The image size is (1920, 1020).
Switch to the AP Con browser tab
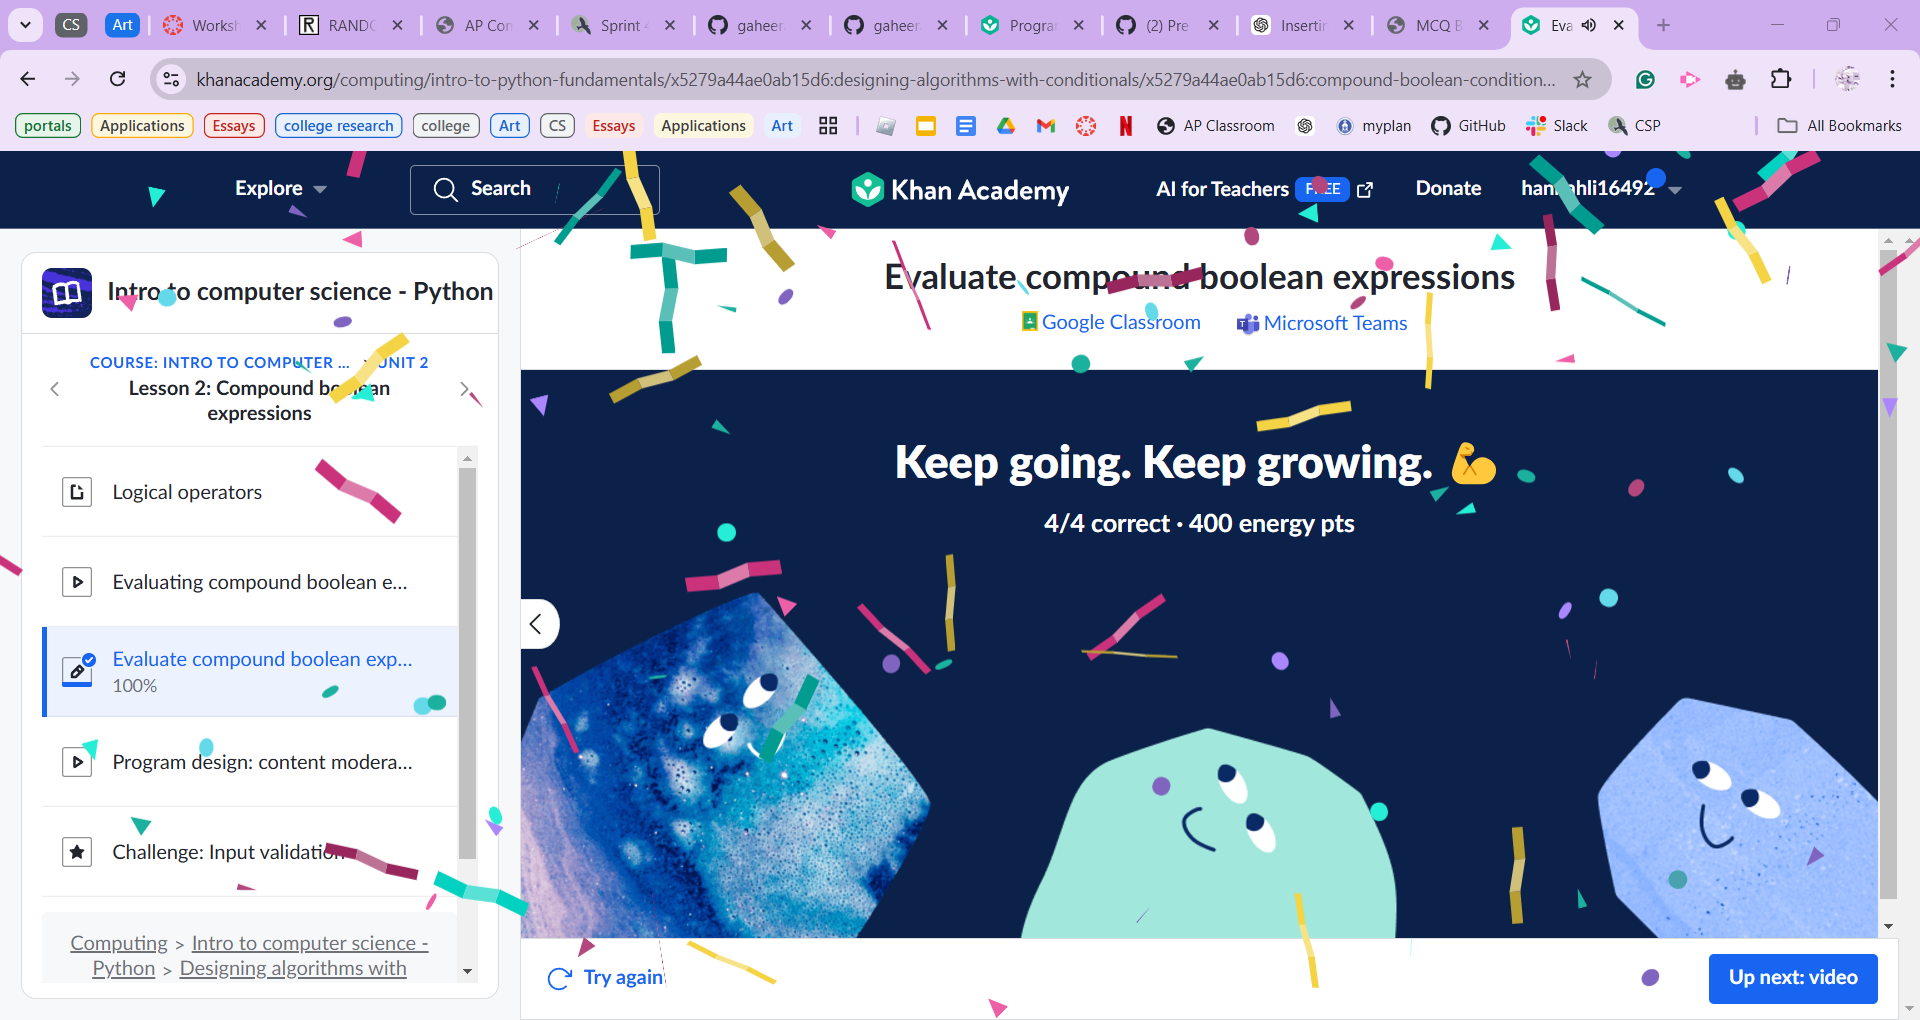pos(487,25)
